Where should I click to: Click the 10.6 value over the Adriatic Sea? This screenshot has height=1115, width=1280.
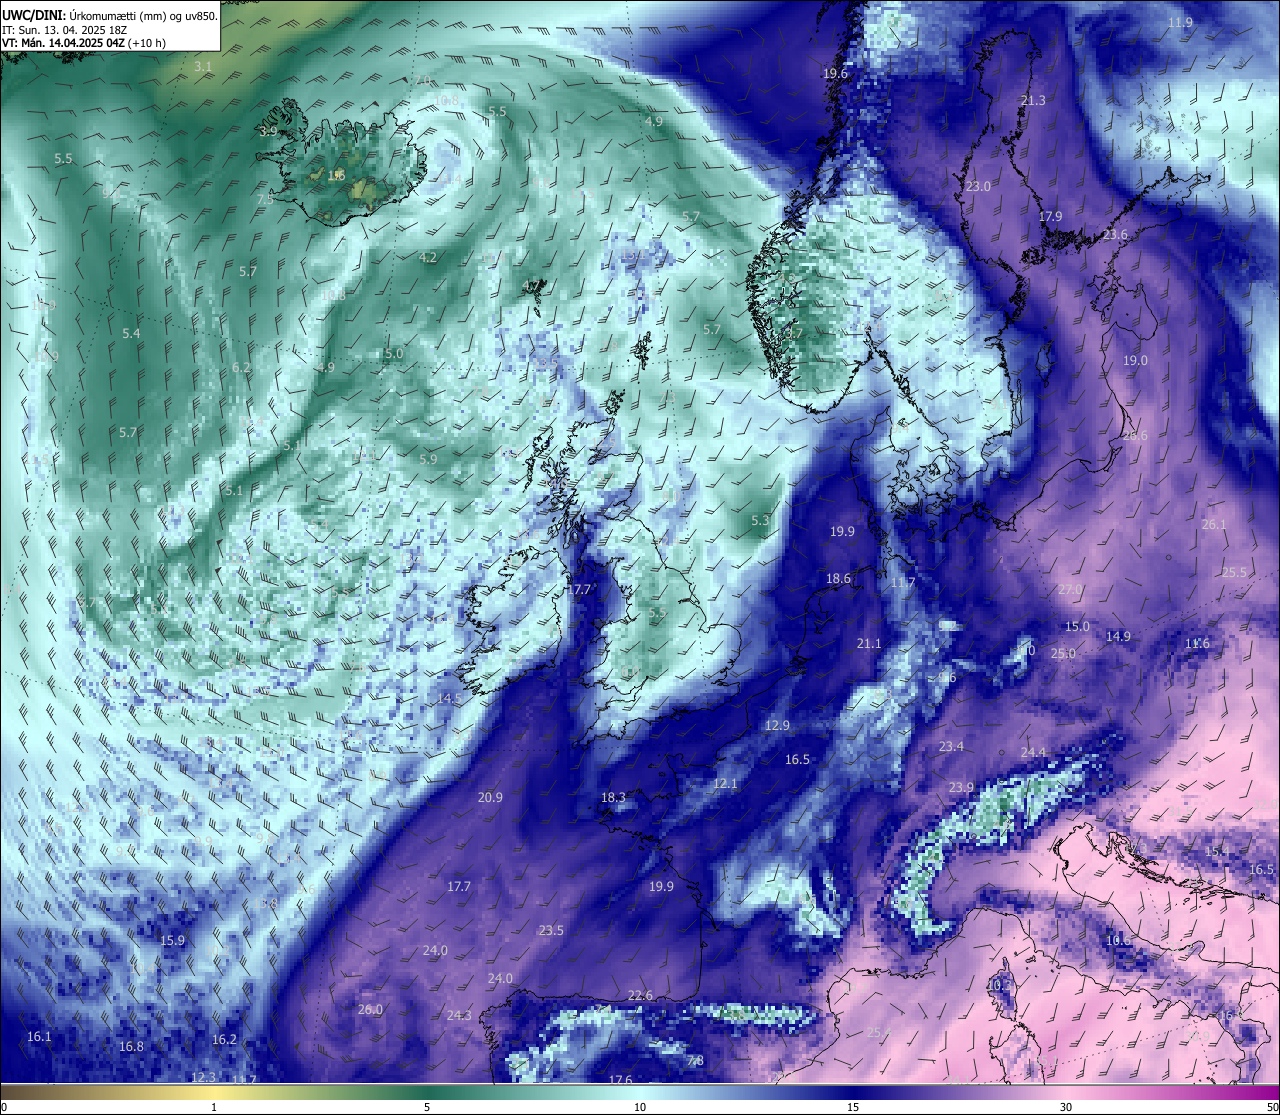[x=1118, y=941]
